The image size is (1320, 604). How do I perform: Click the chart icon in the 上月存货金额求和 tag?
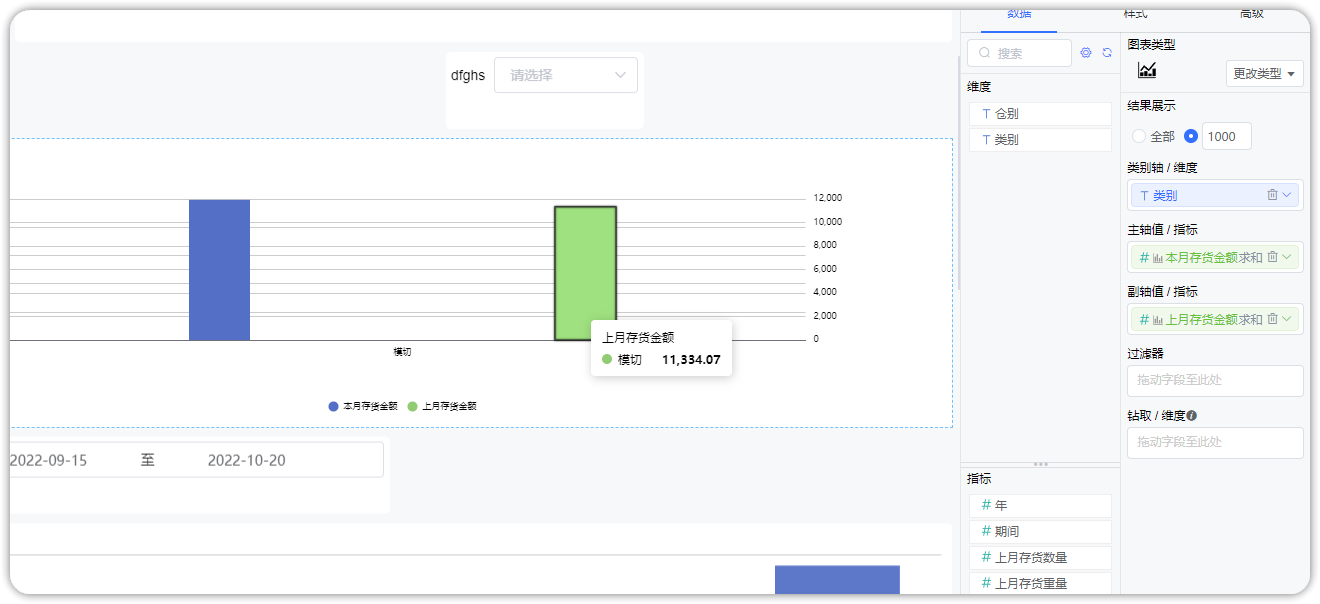[1158, 320]
